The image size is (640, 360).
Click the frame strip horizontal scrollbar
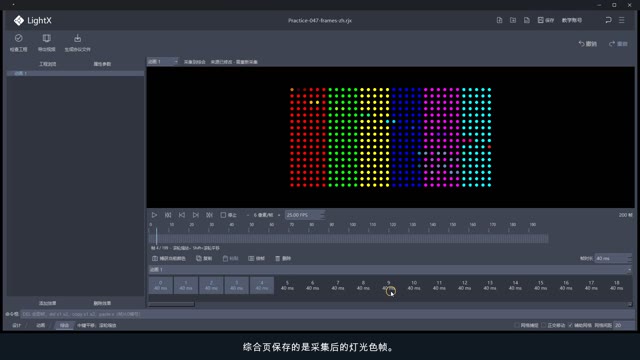[171, 304]
